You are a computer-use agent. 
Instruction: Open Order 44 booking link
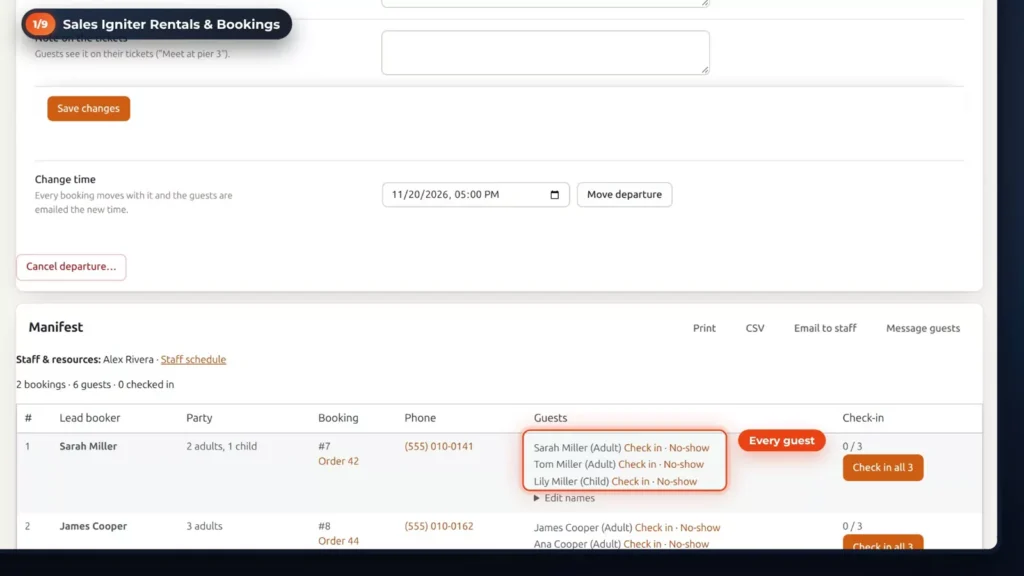(338, 541)
